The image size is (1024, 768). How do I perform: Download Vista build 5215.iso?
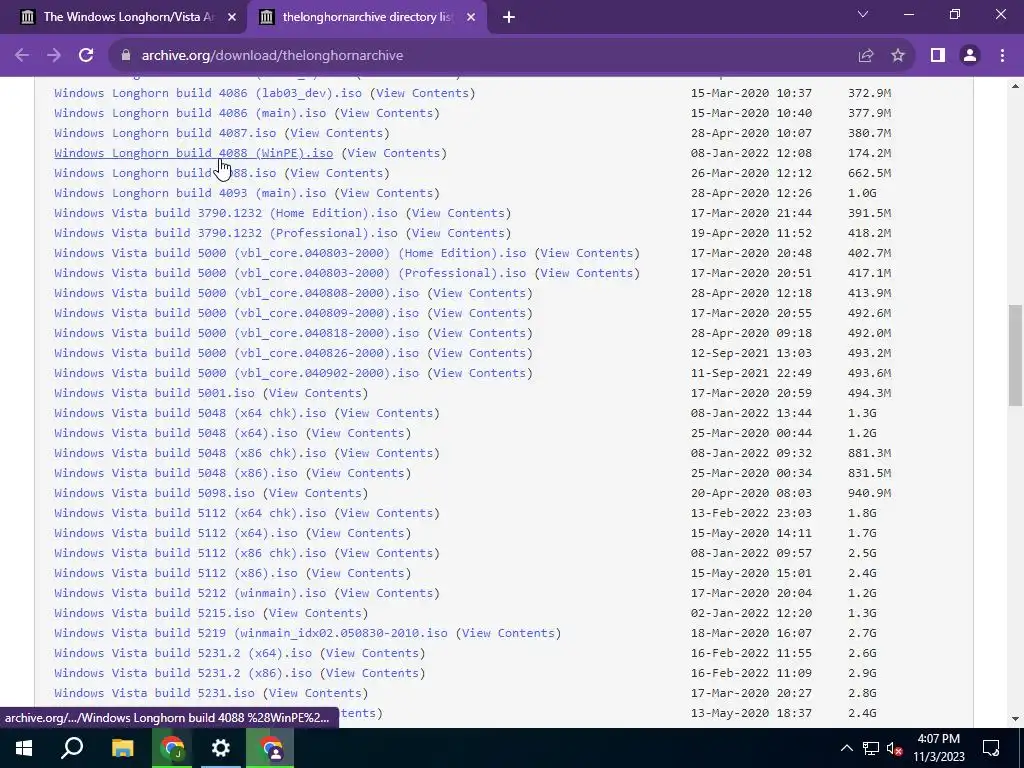tap(154, 613)
